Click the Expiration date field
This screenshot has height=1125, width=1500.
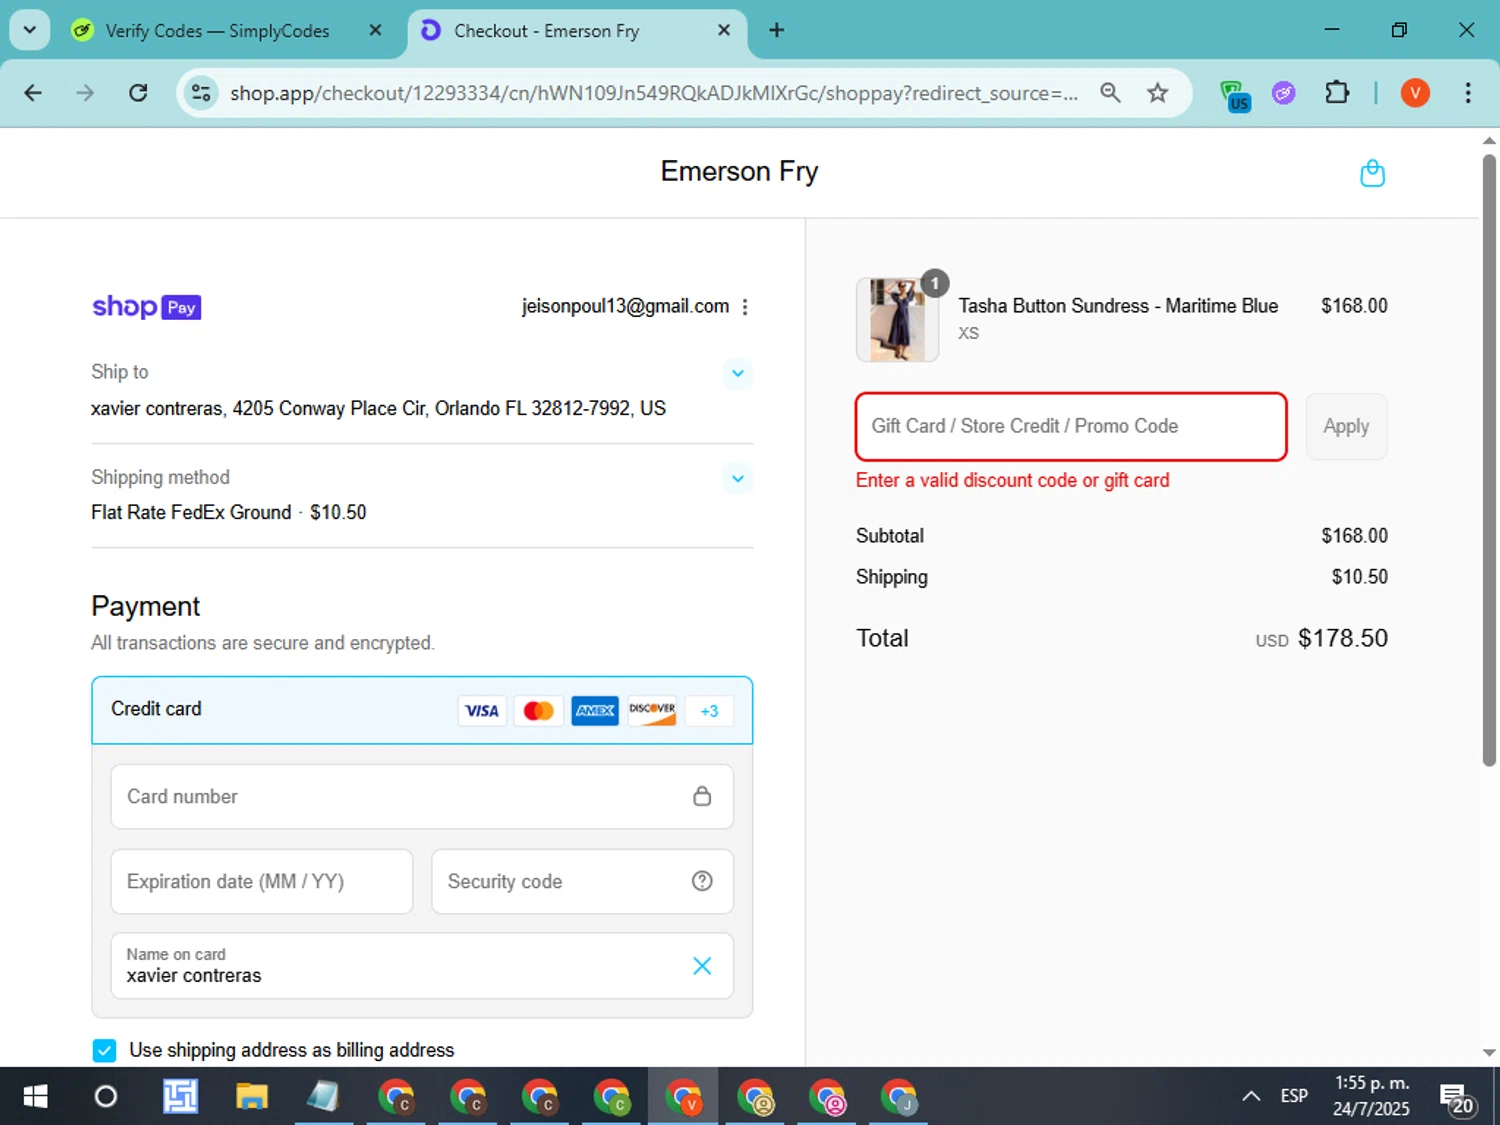[262, 882]
